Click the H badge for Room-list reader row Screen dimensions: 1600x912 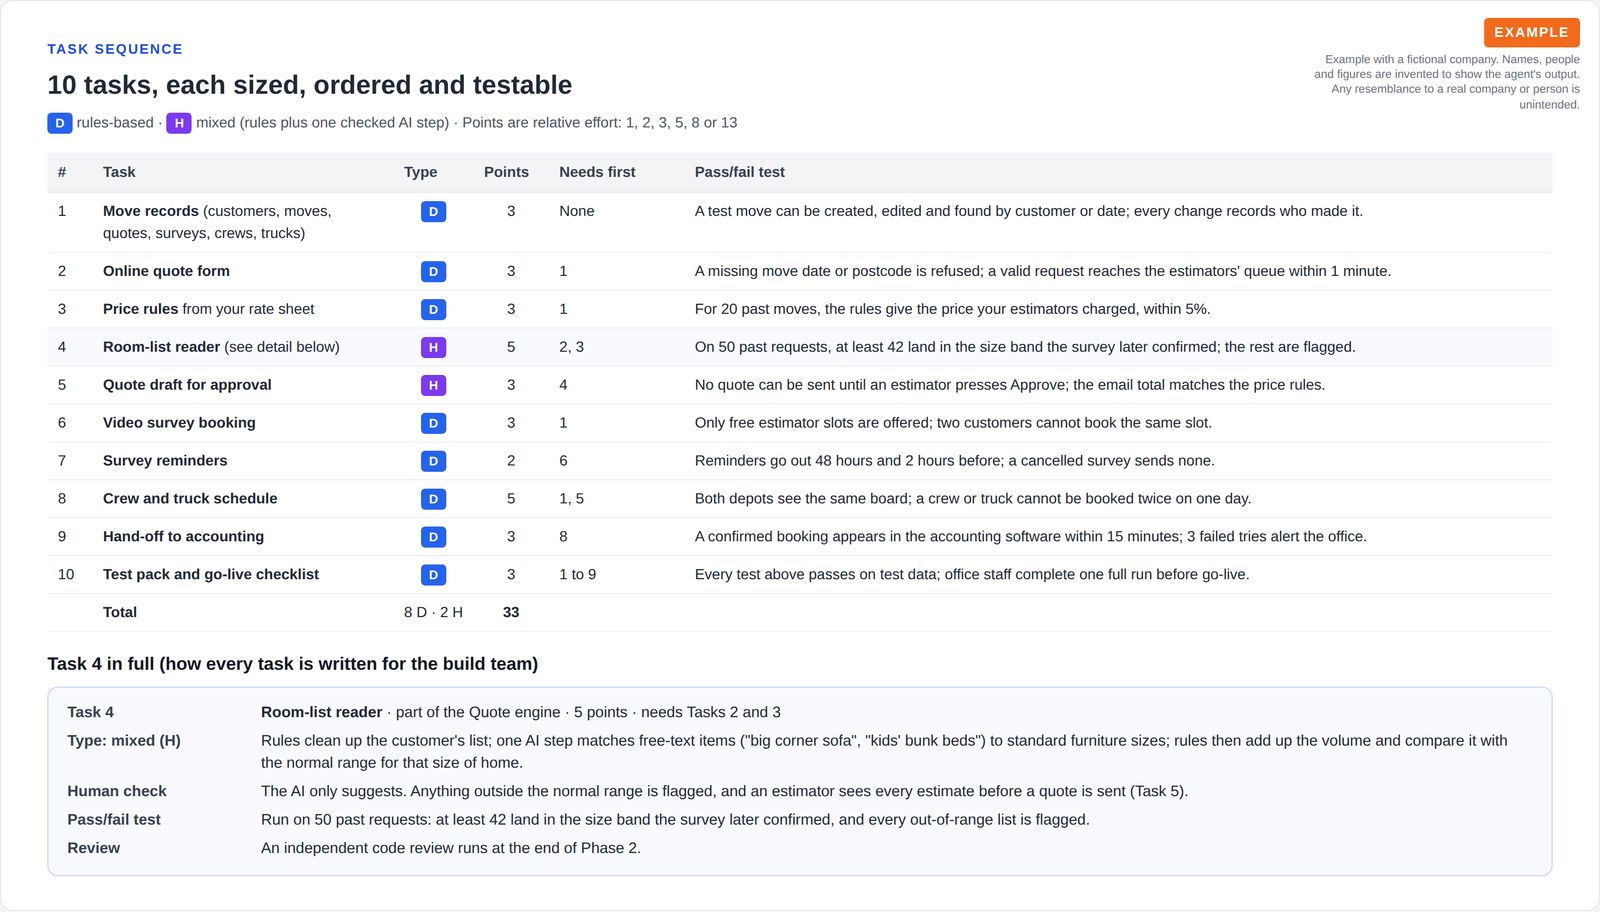click(x=433, y=348)
